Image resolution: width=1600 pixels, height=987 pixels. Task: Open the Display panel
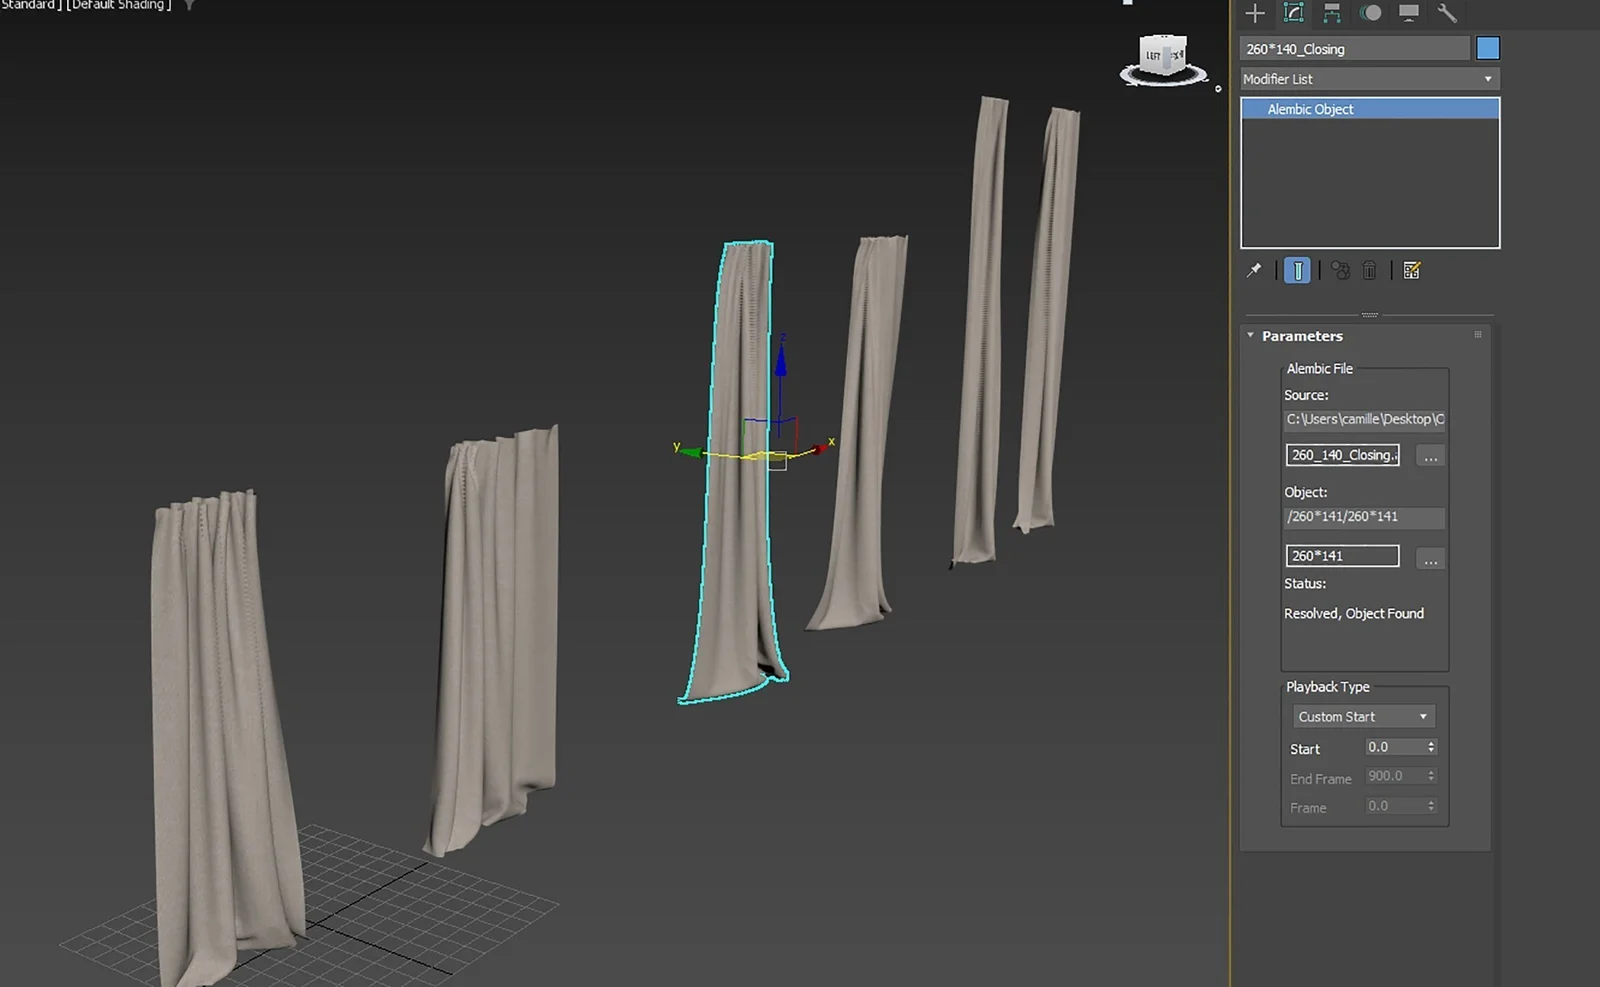(1409, 14)
